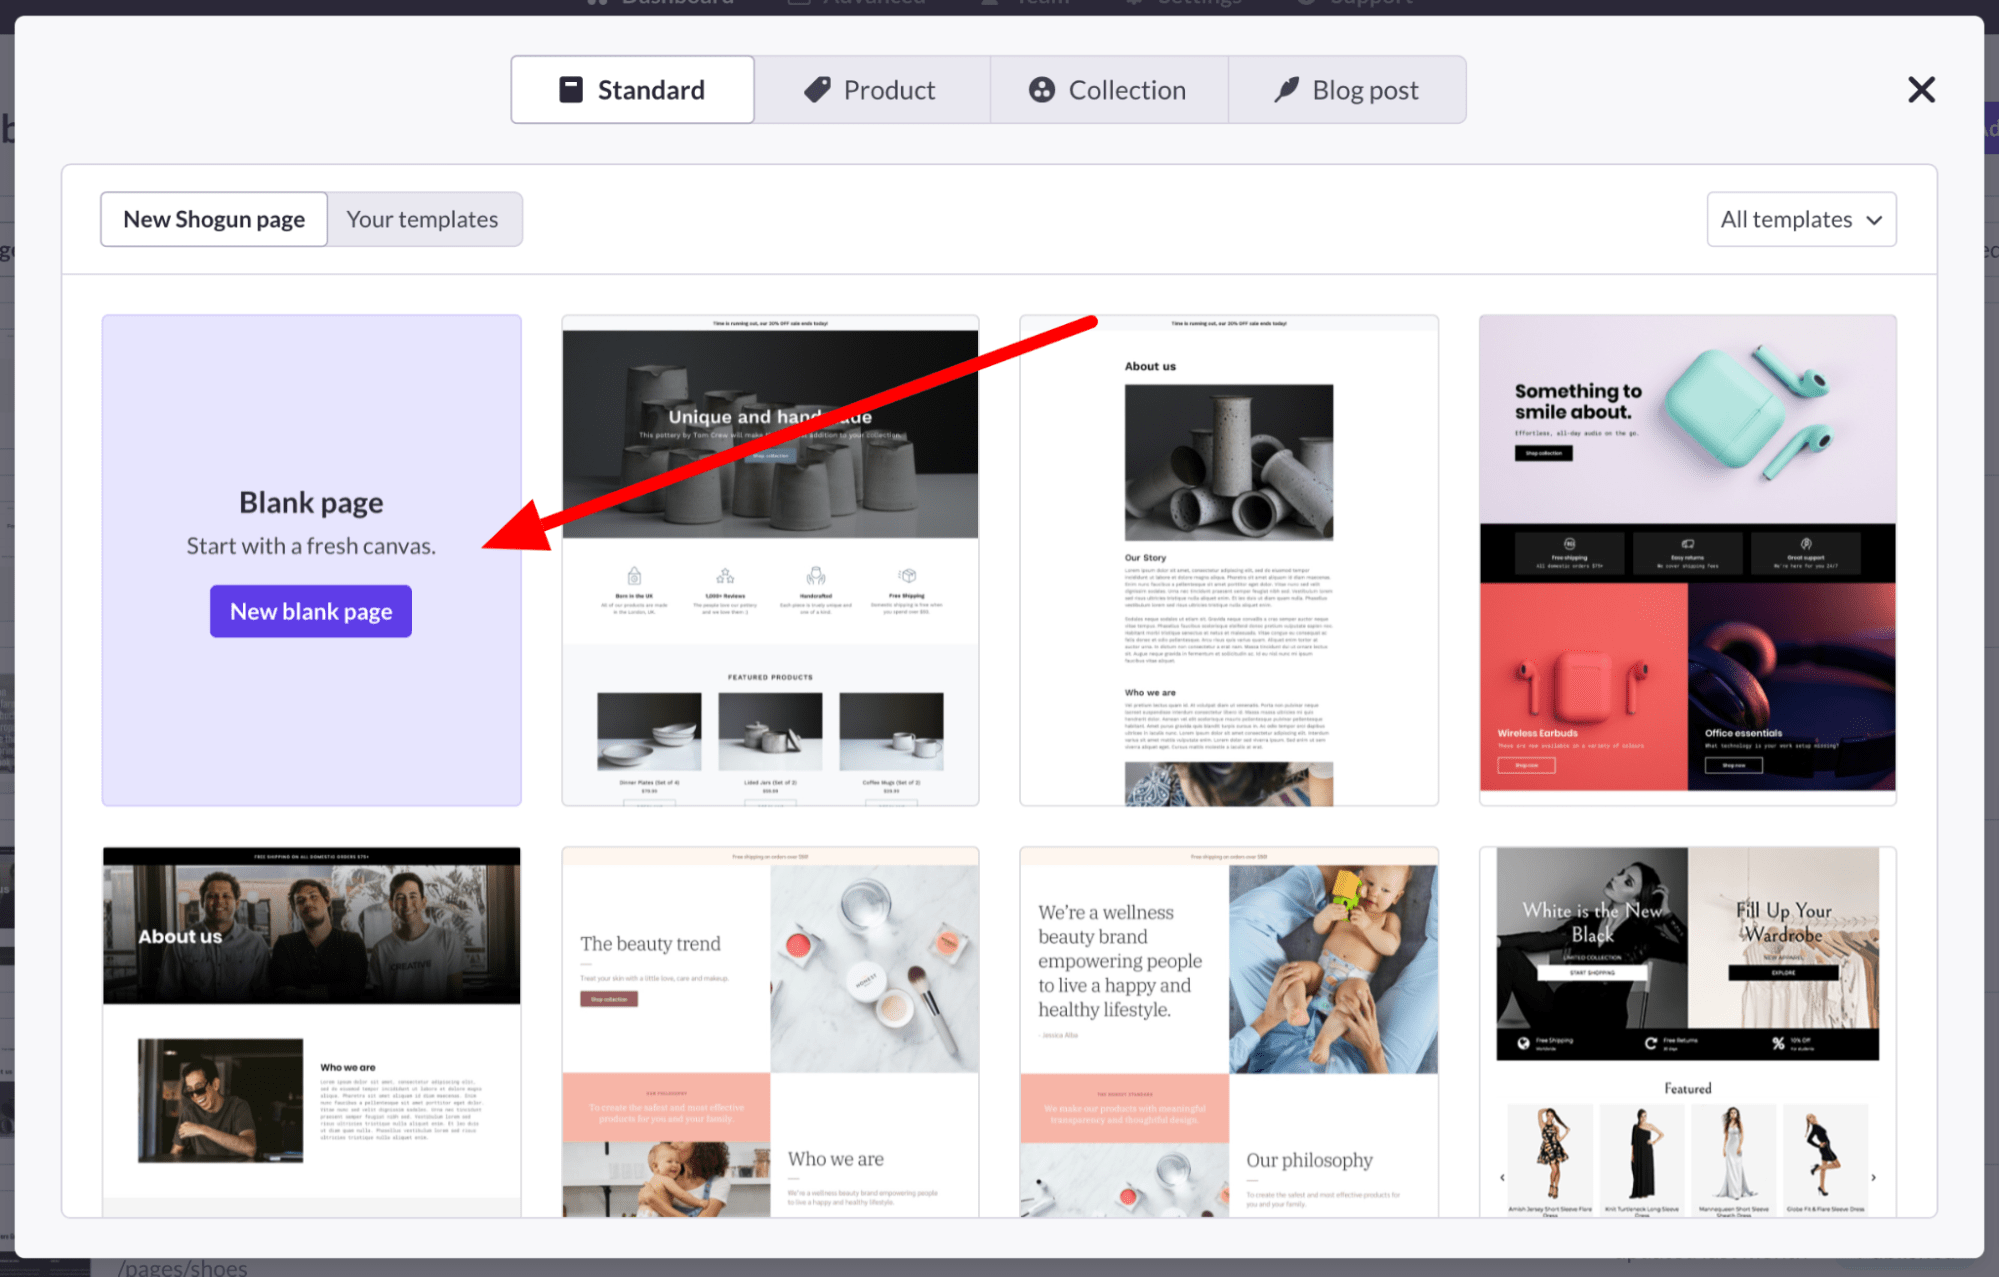Screen dimensions: 1999x1277
Task: Expand the template filter options
Action: click(x=1800, y=219)
